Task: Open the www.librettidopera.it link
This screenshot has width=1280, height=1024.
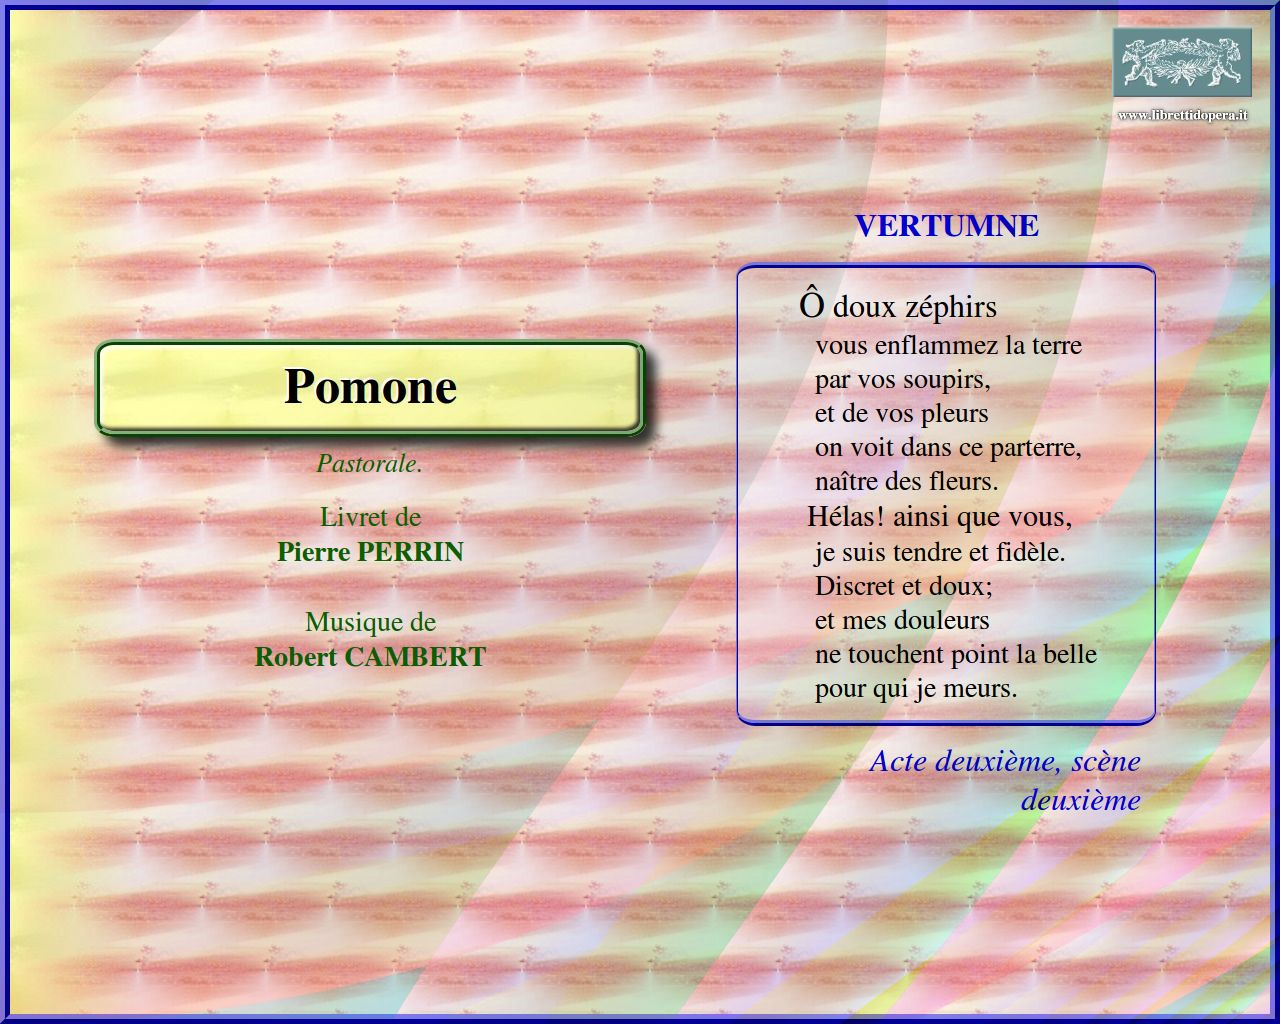Action: click(x=1182, y=116)
